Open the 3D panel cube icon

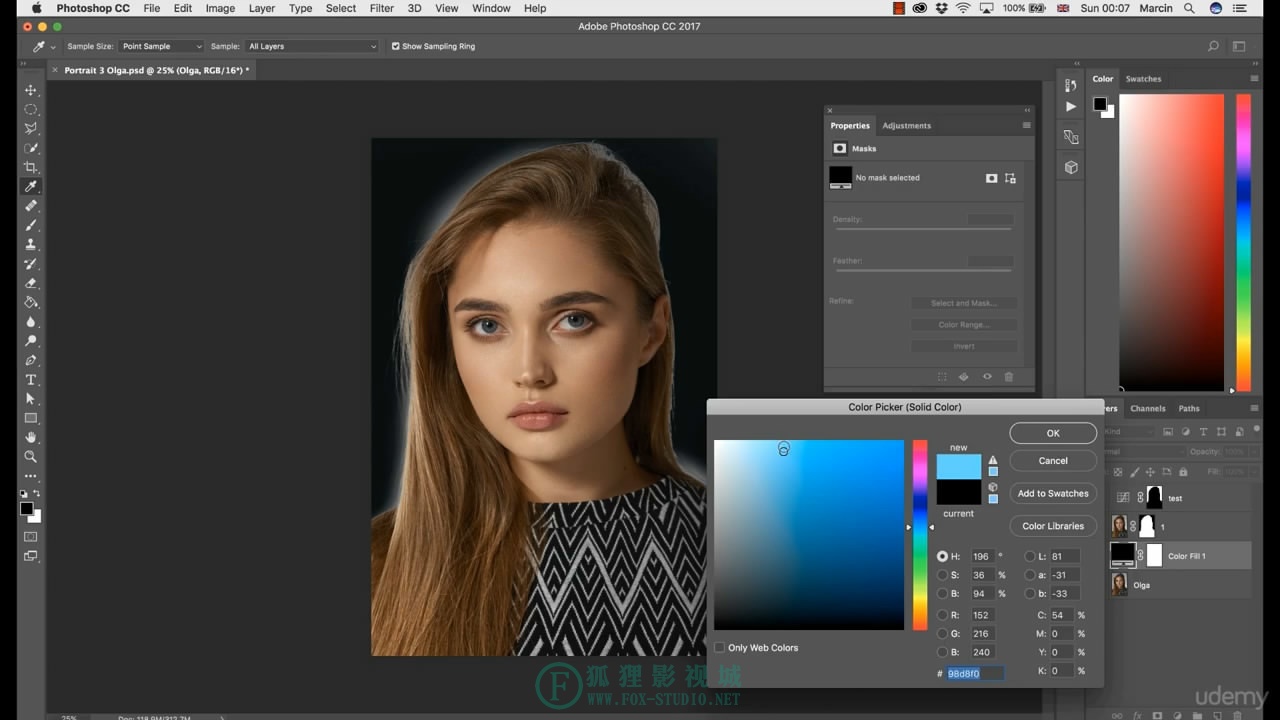tap(1071, 167)
